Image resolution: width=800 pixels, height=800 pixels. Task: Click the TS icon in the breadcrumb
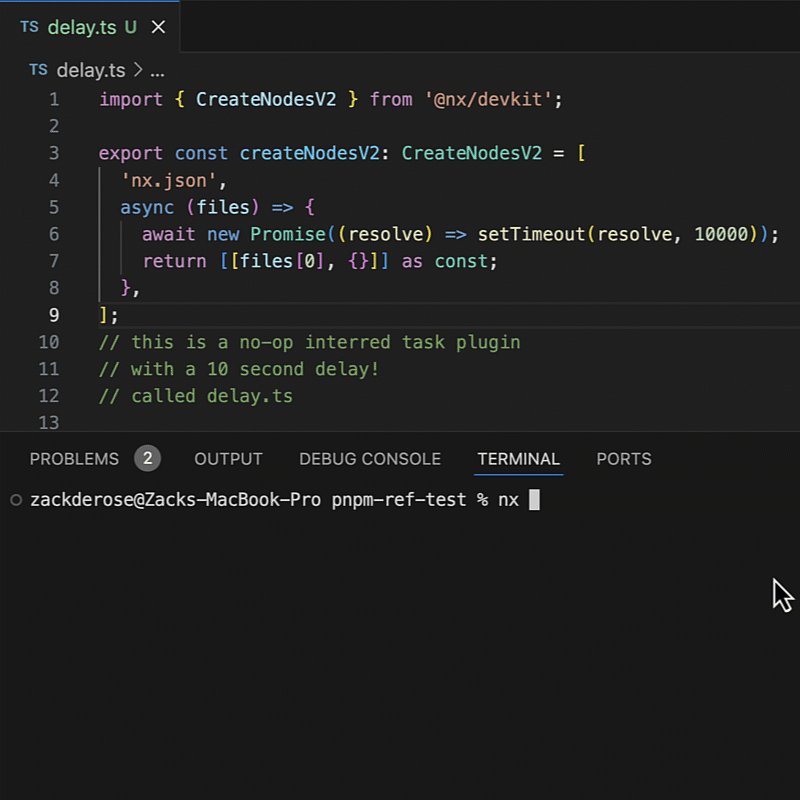pyautogui.click(x=38, y=70)
